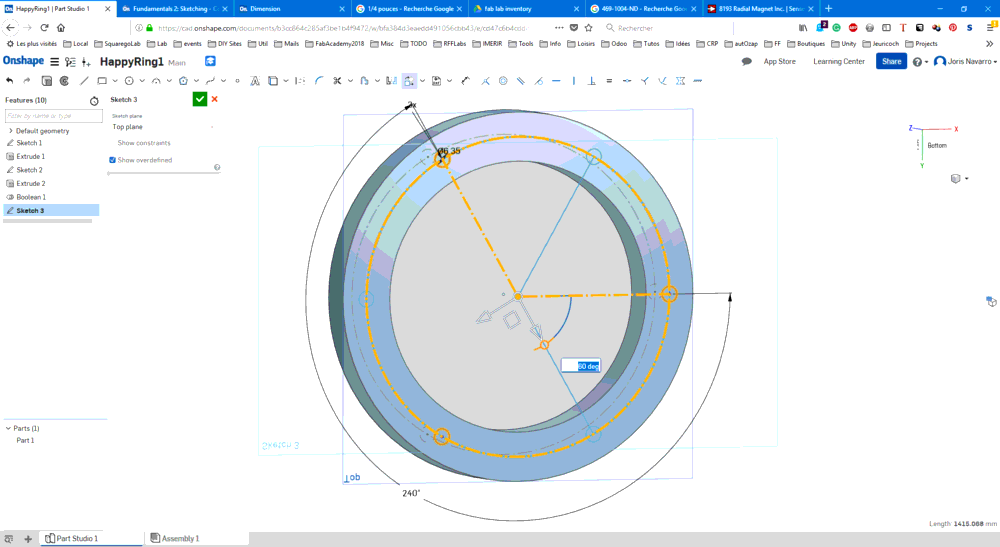Apply the Perpendicular constraint
This screenshot has width=1000, height=547.
[x=592, y=81]
